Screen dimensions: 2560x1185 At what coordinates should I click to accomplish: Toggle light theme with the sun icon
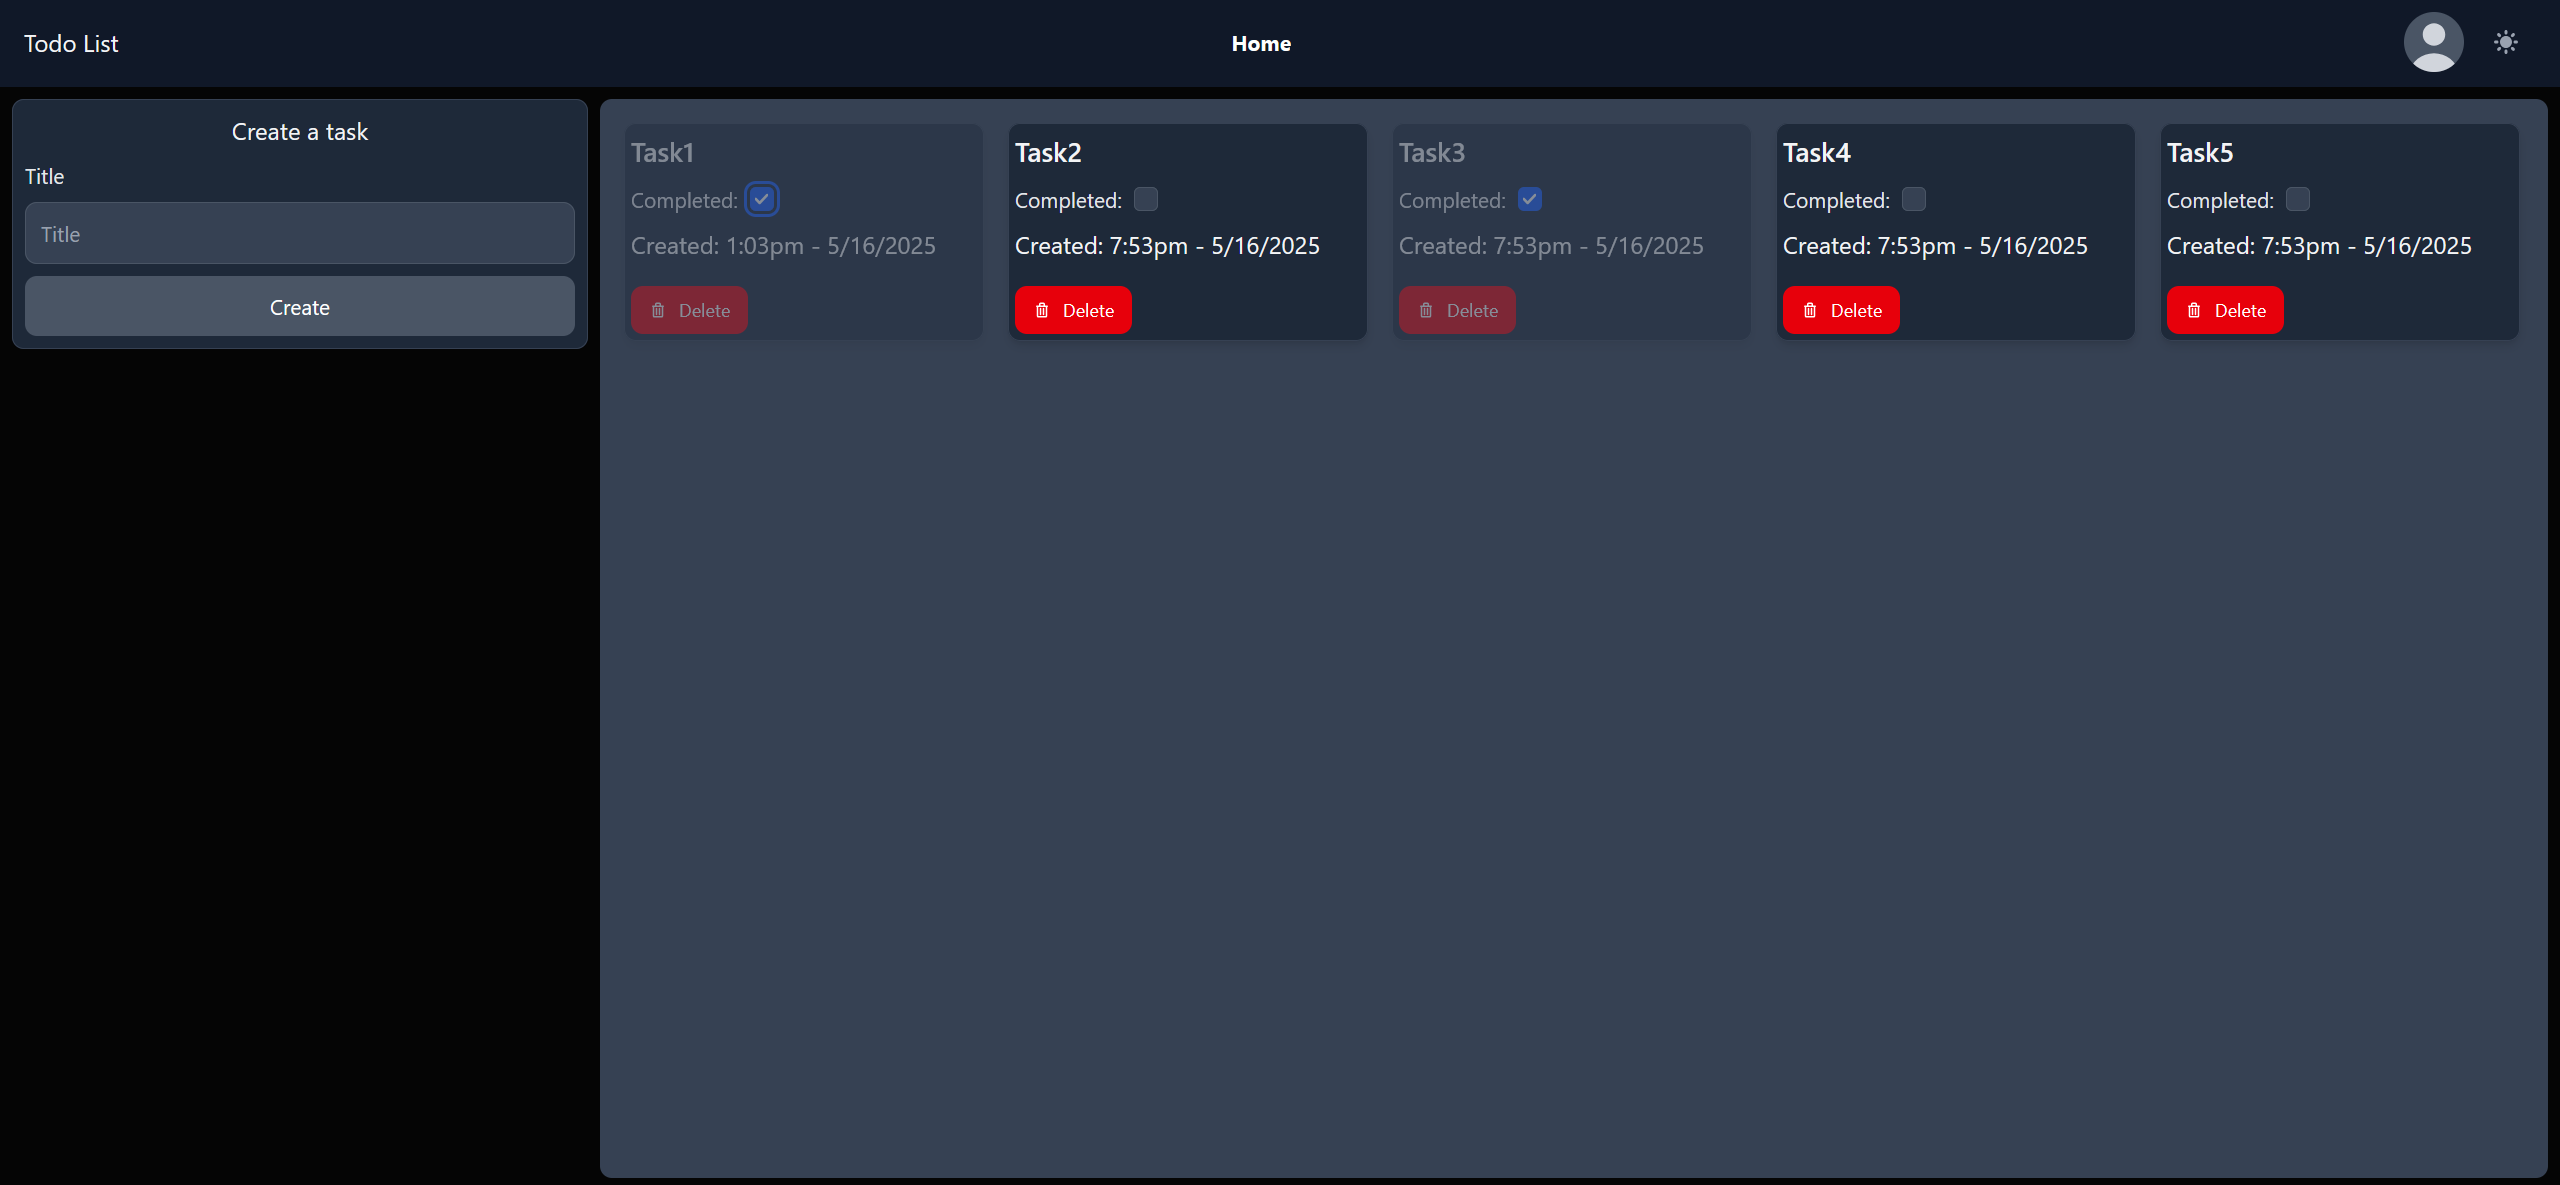point(2505,42)
